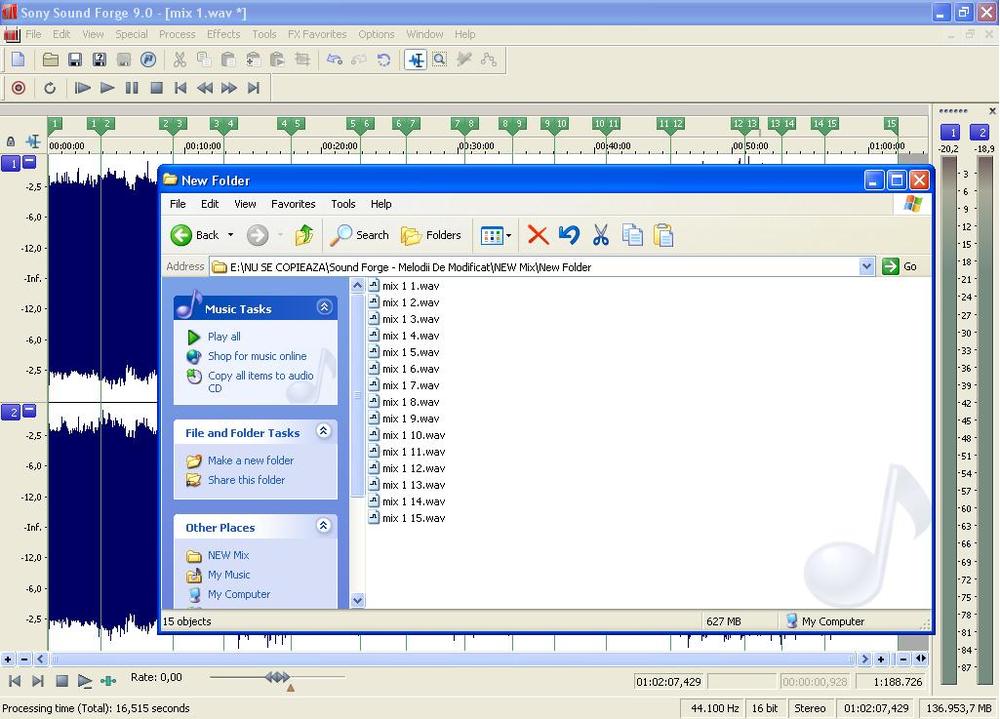This screenshot has width=1000, height=719.
Task: Click the Play Clipboard icon
Action: coord(277,60)
